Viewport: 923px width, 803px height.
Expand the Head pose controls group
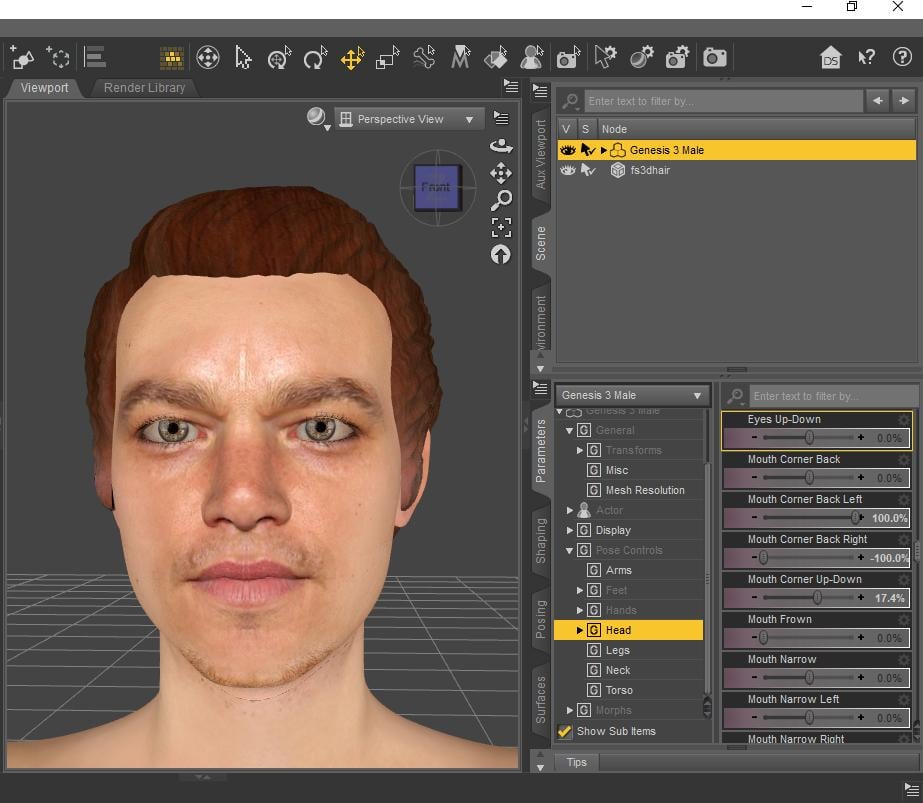[x=580, y=630]
